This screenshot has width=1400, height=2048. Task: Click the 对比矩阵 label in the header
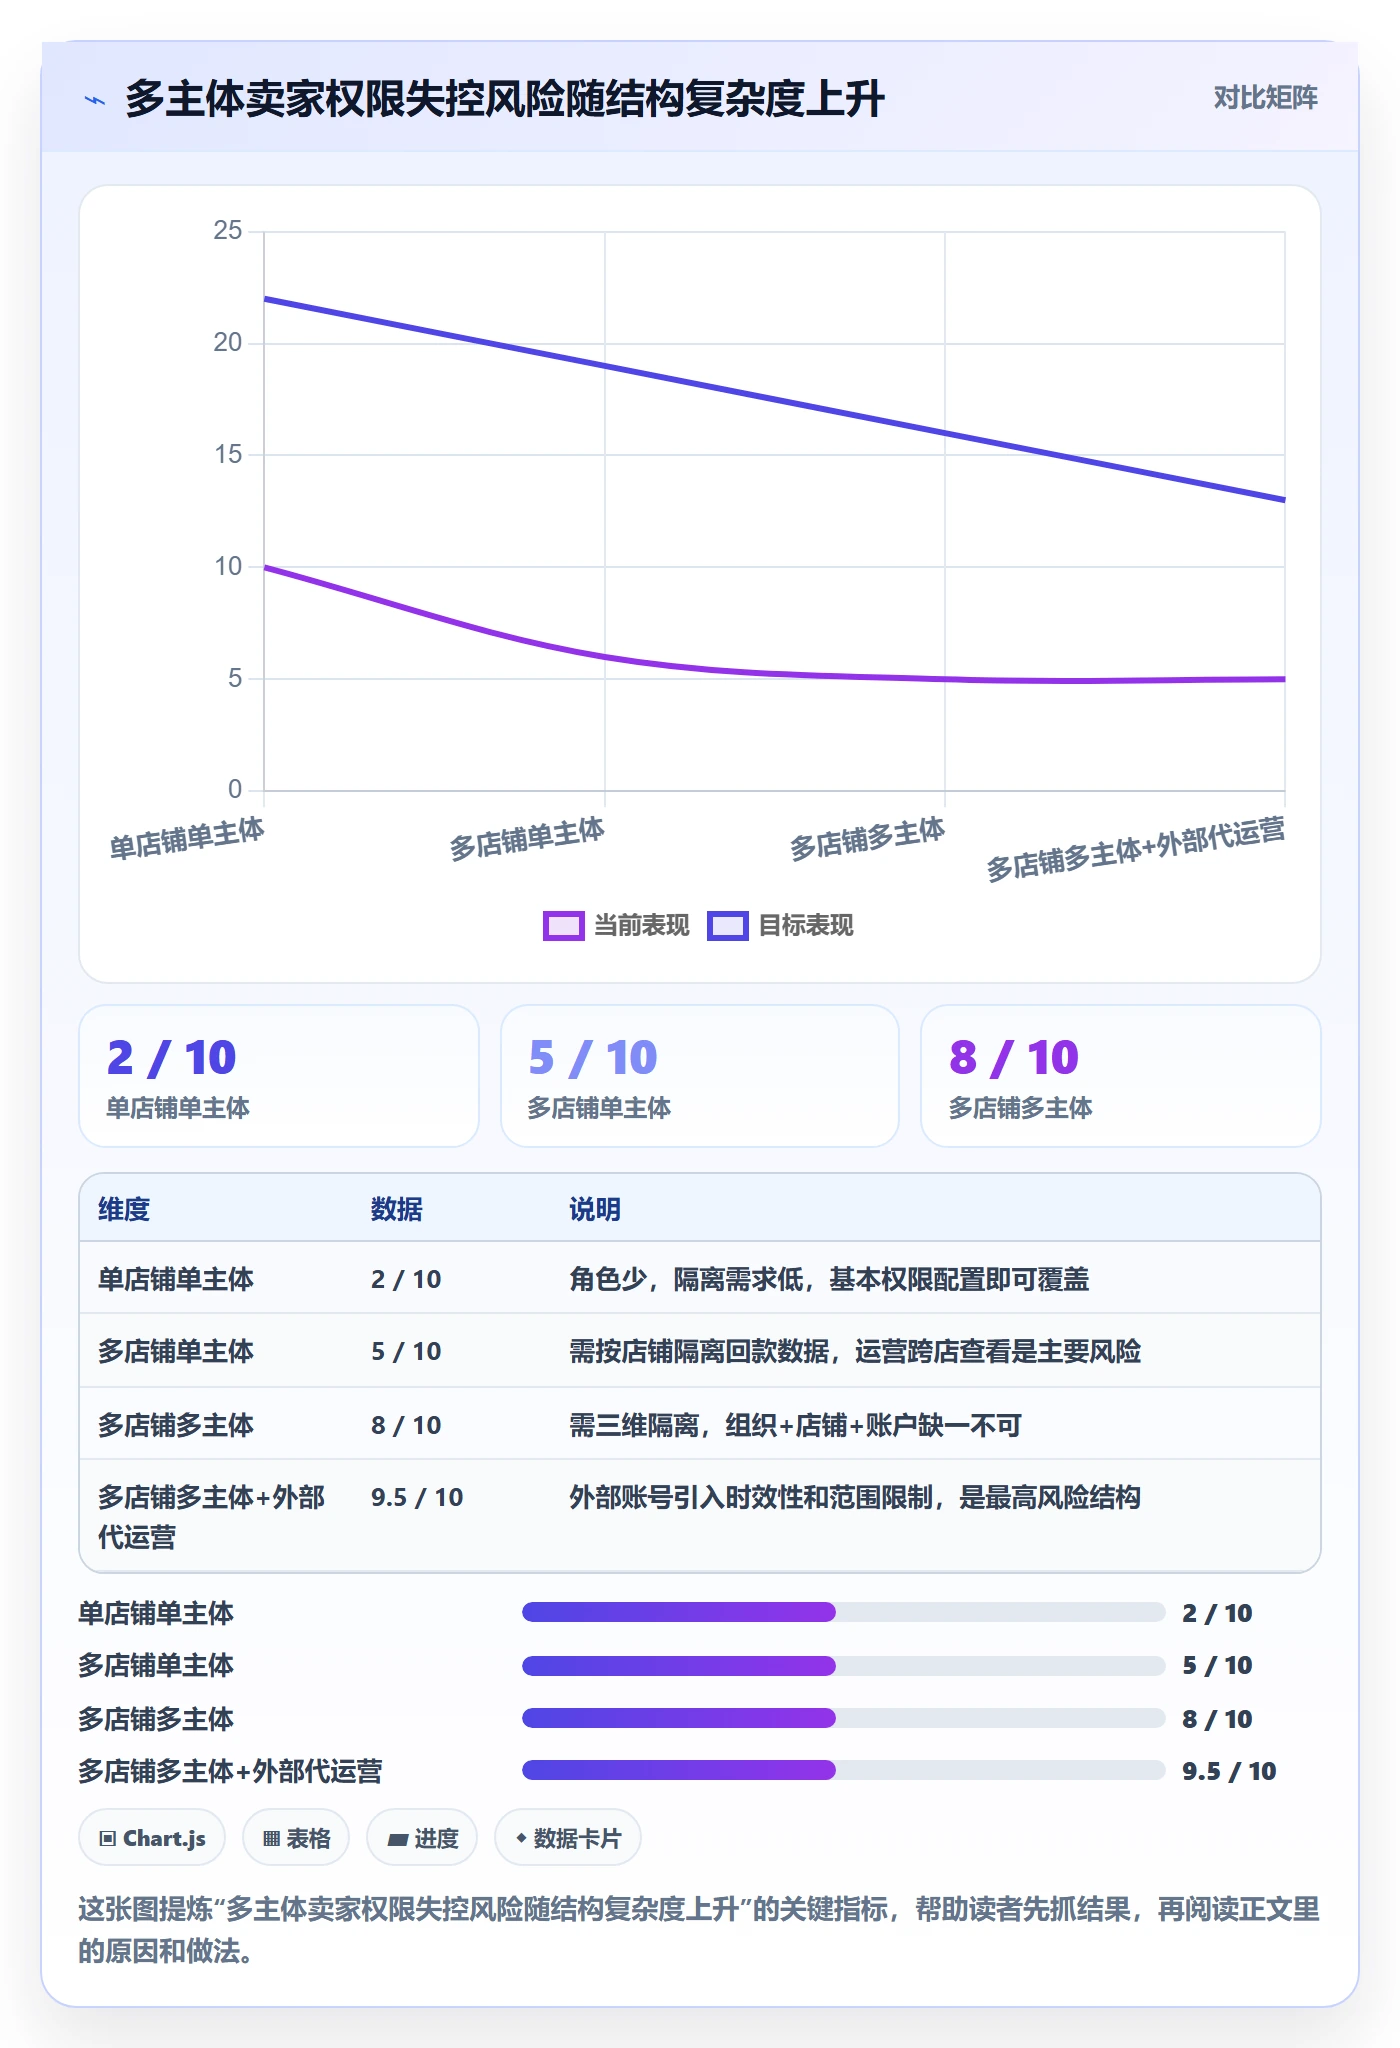pyautogui.click(x=1265, y=97)
